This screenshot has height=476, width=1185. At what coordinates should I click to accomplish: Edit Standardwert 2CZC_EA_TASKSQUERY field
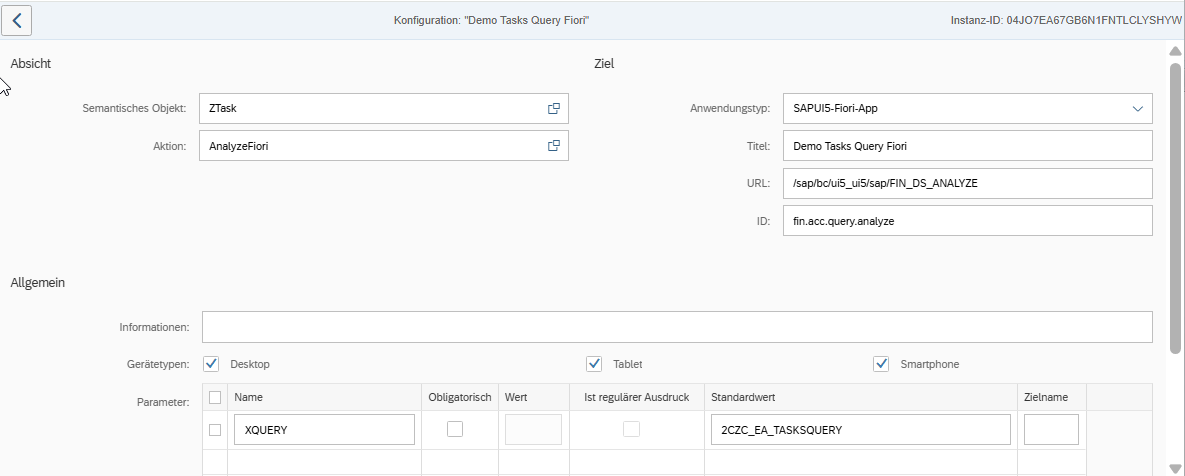pyautogui.click(x=861, y=430)
